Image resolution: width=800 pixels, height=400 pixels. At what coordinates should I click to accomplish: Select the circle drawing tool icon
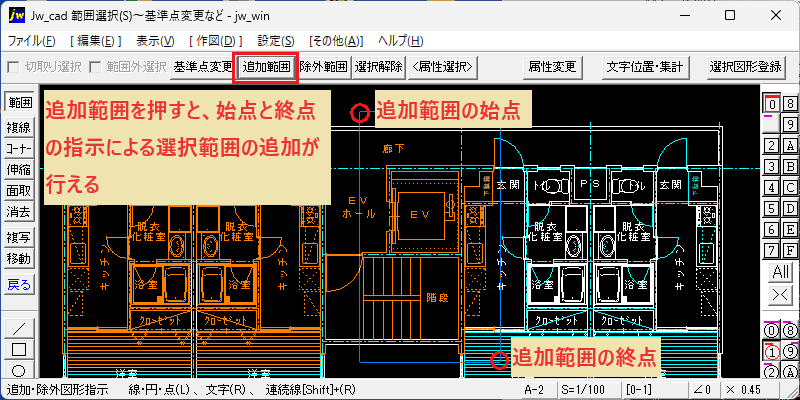[19, 370]
